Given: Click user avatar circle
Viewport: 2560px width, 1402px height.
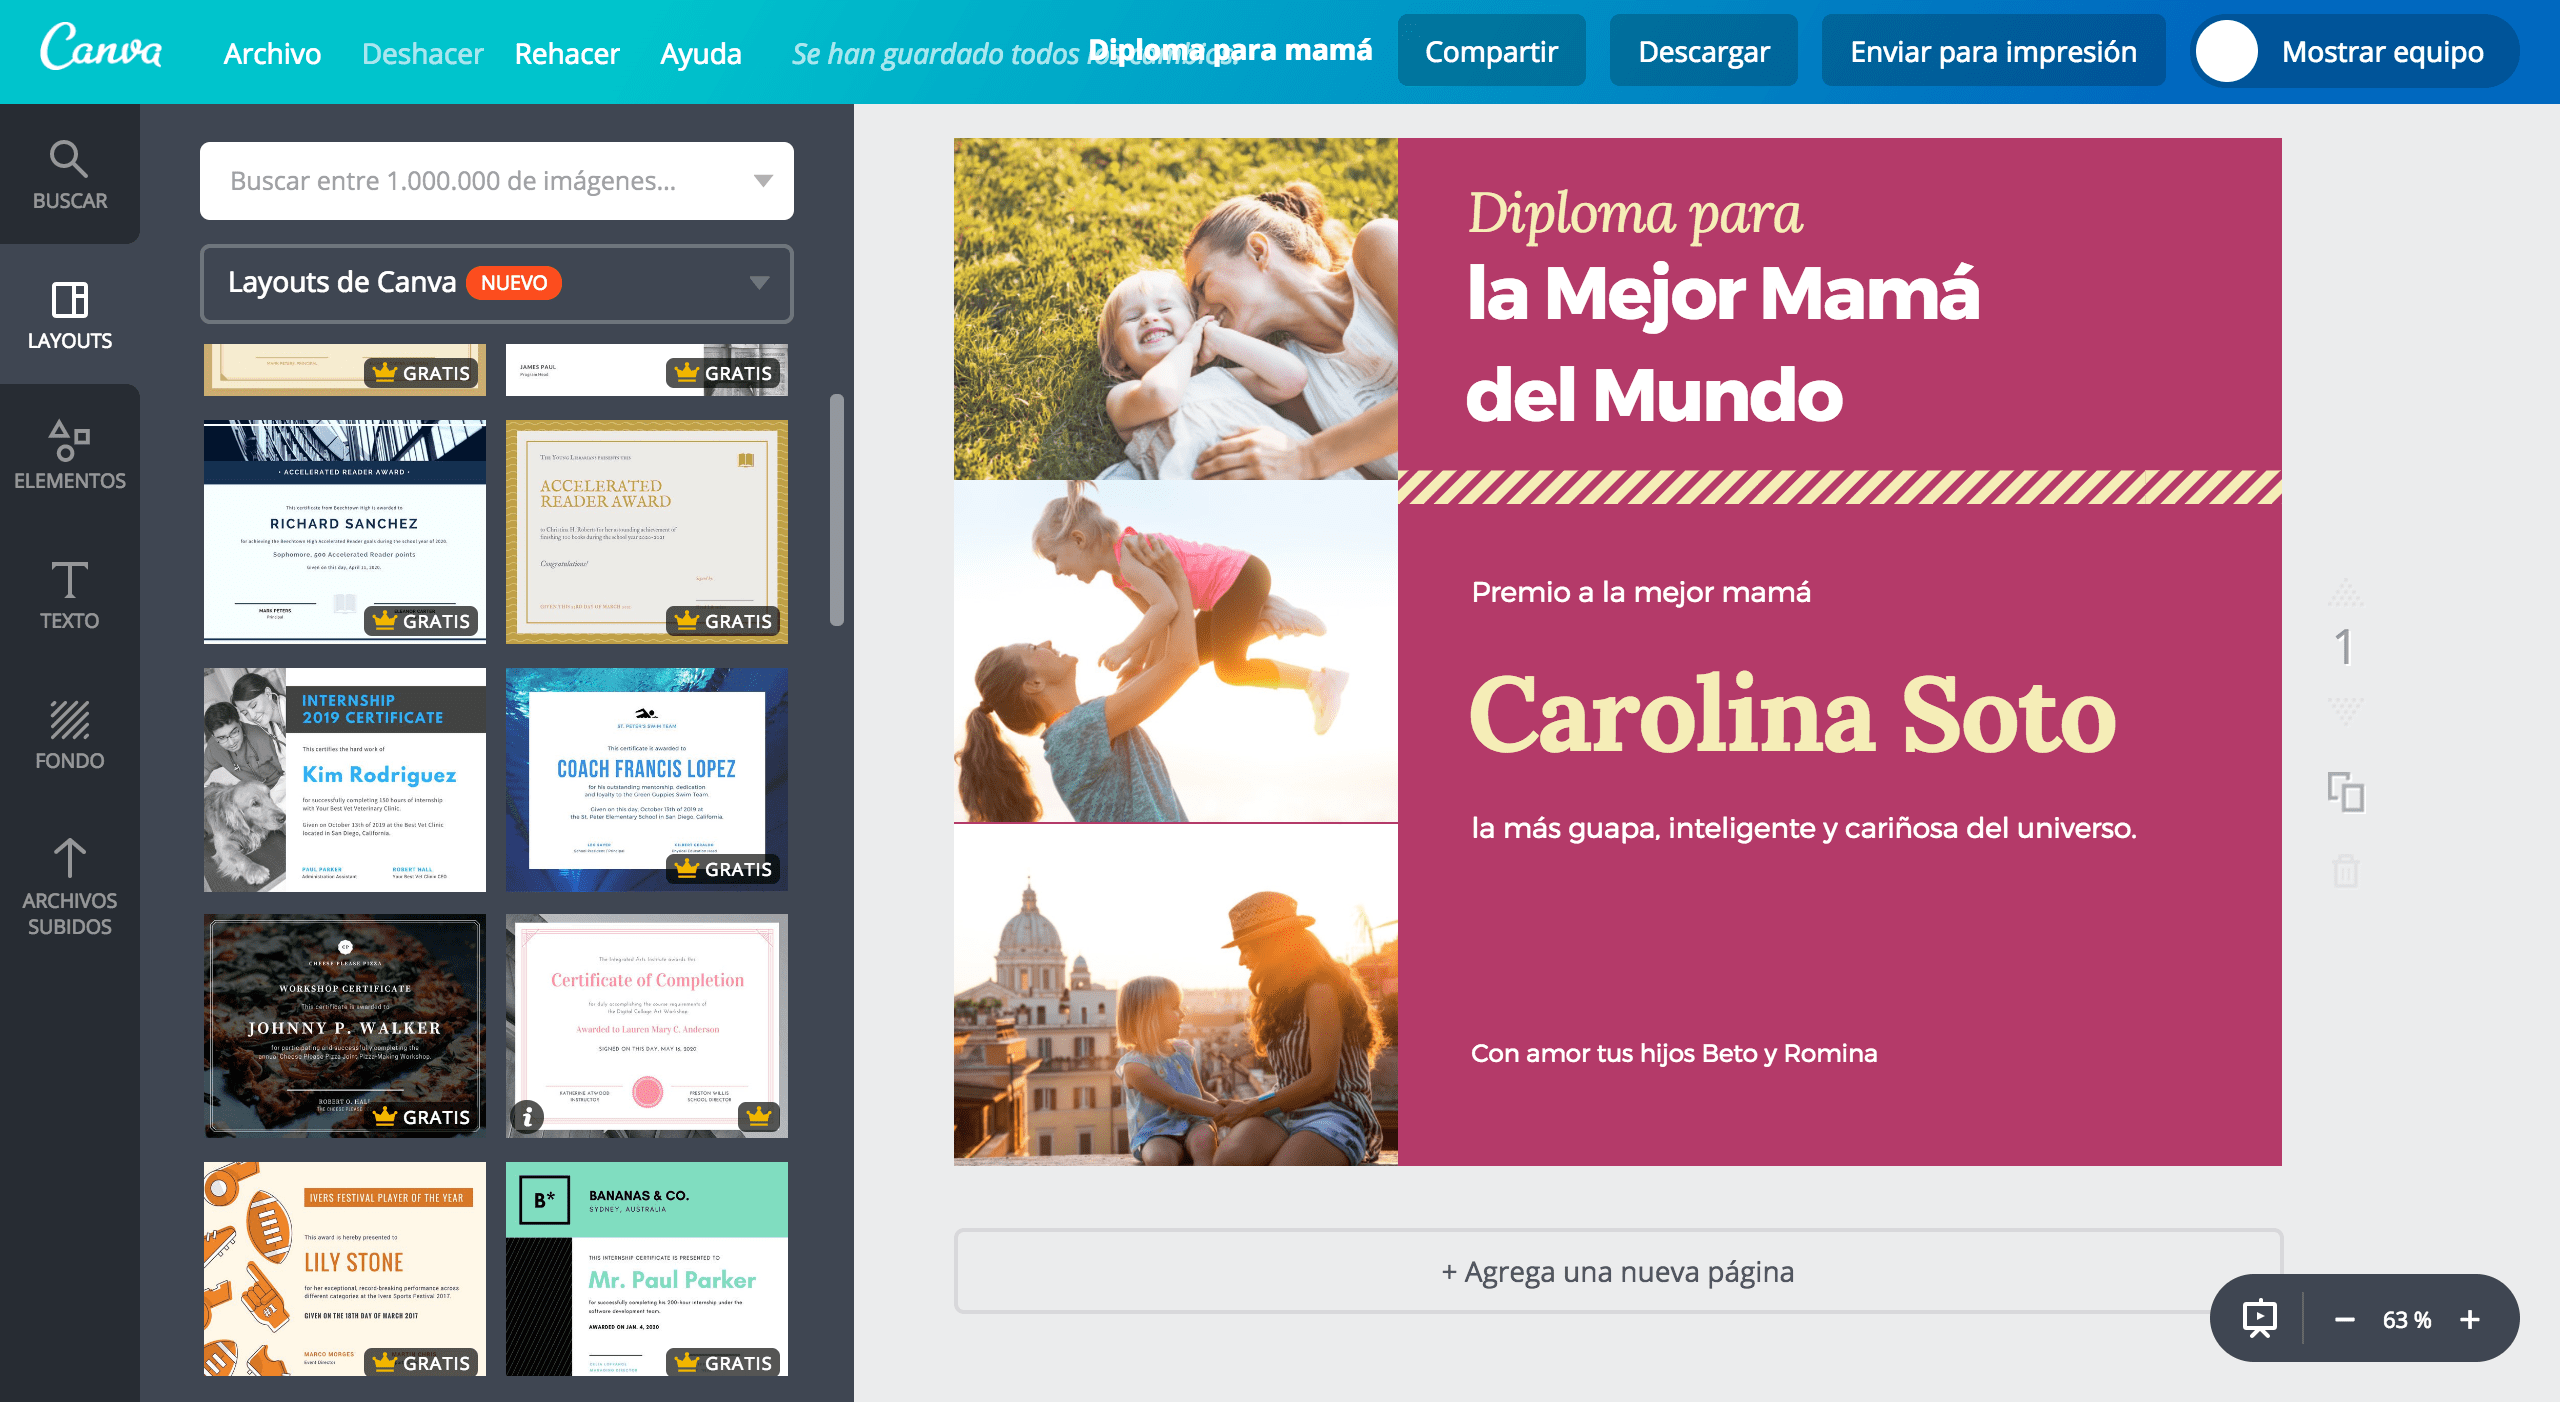Looking at the screenshot, I should pyautogui.click(x=2226, y=51).
